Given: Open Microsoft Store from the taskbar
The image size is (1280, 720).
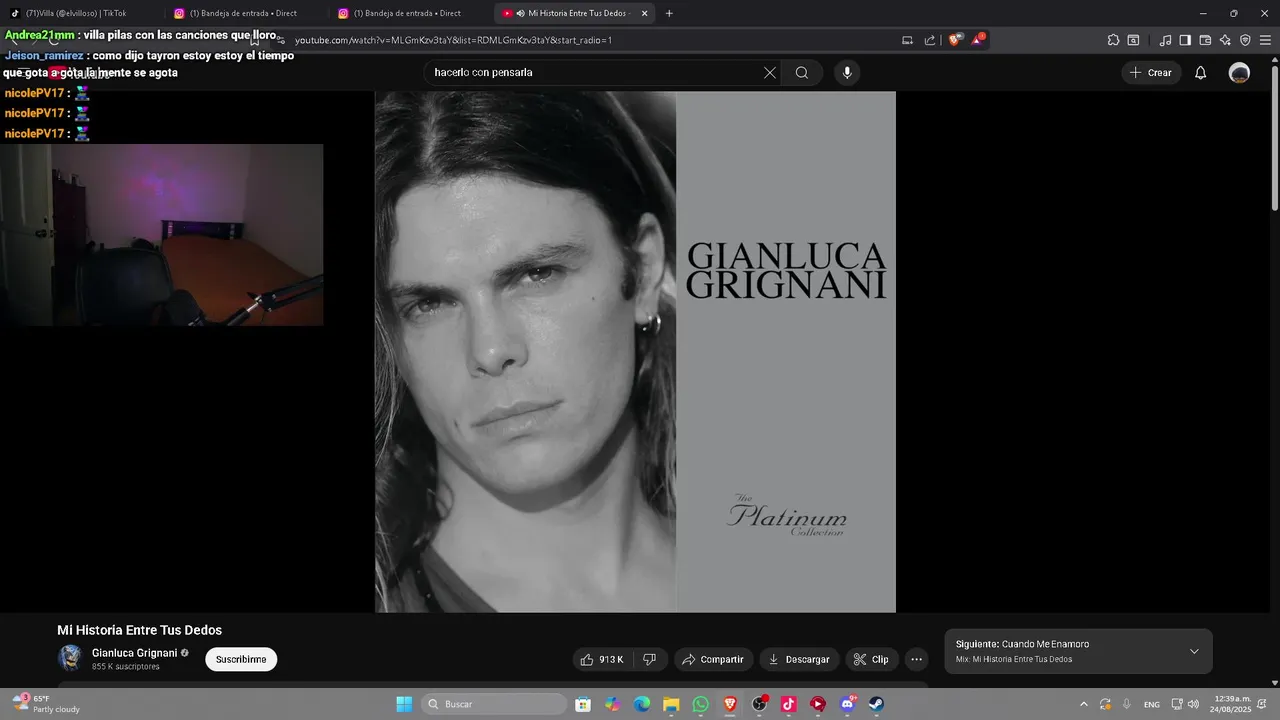Looking at the screenshot, I should point(583,704).
